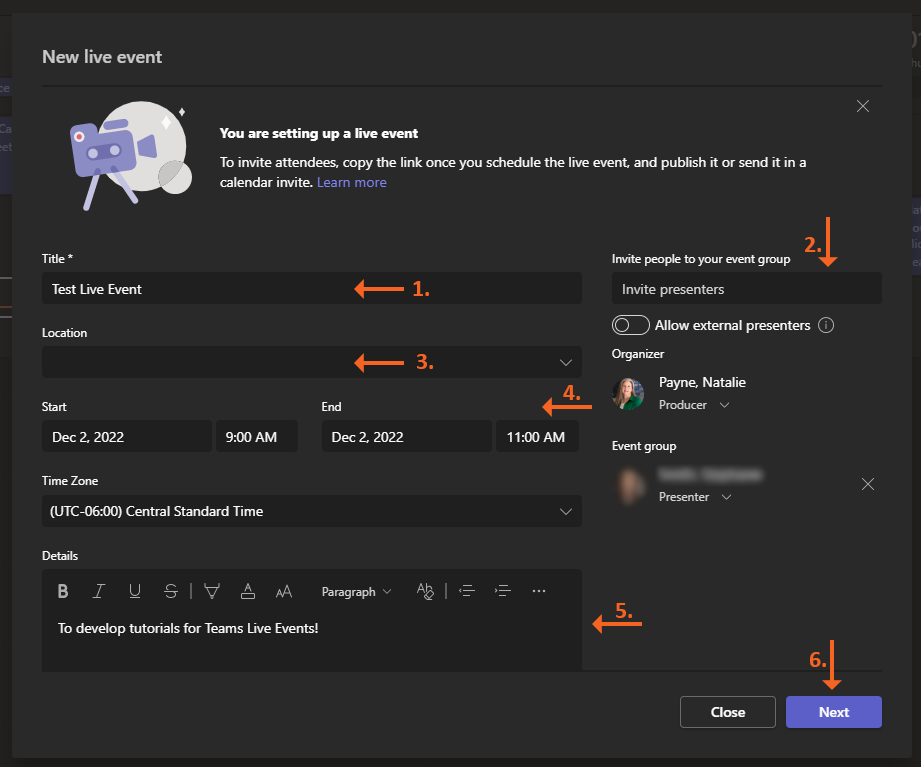Viewport: 921px width, 767px height.
Task: Increase indent of the details text
Action: [503, 591]
